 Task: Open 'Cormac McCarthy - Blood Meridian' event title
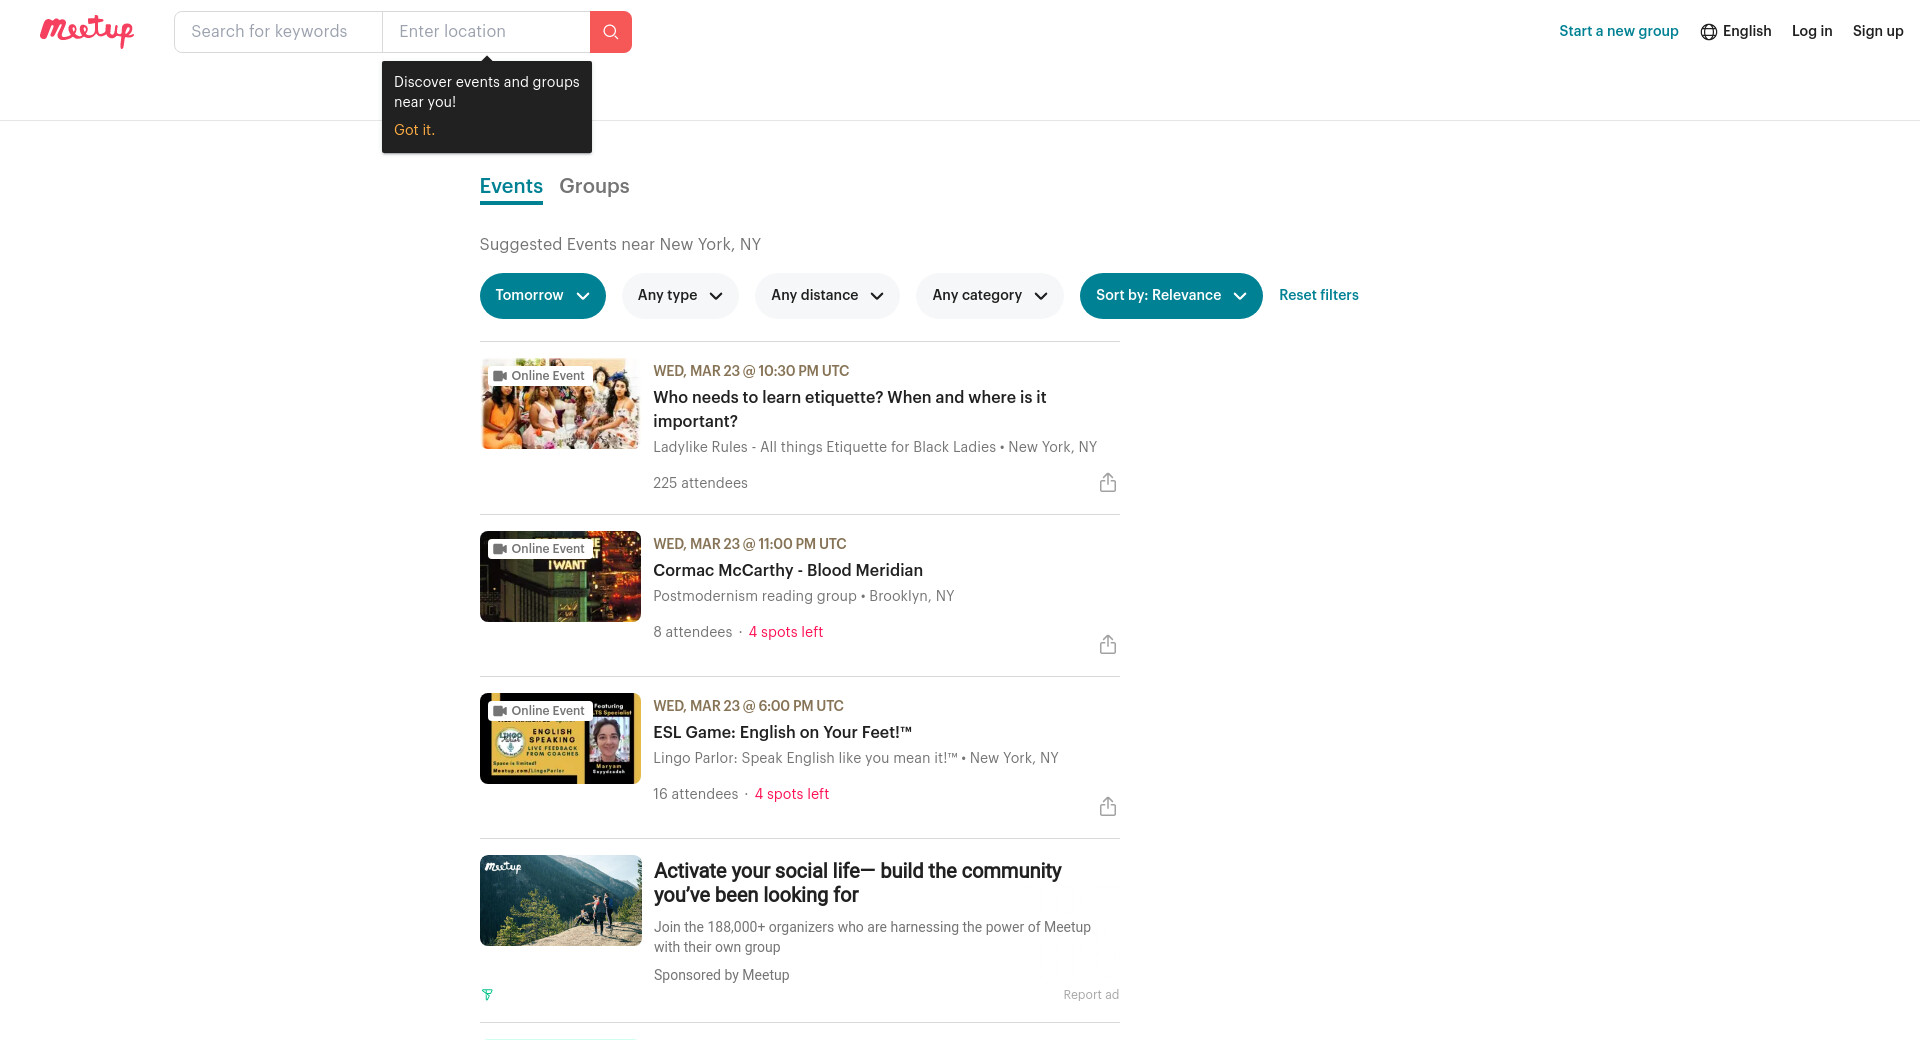click(788, 571)
